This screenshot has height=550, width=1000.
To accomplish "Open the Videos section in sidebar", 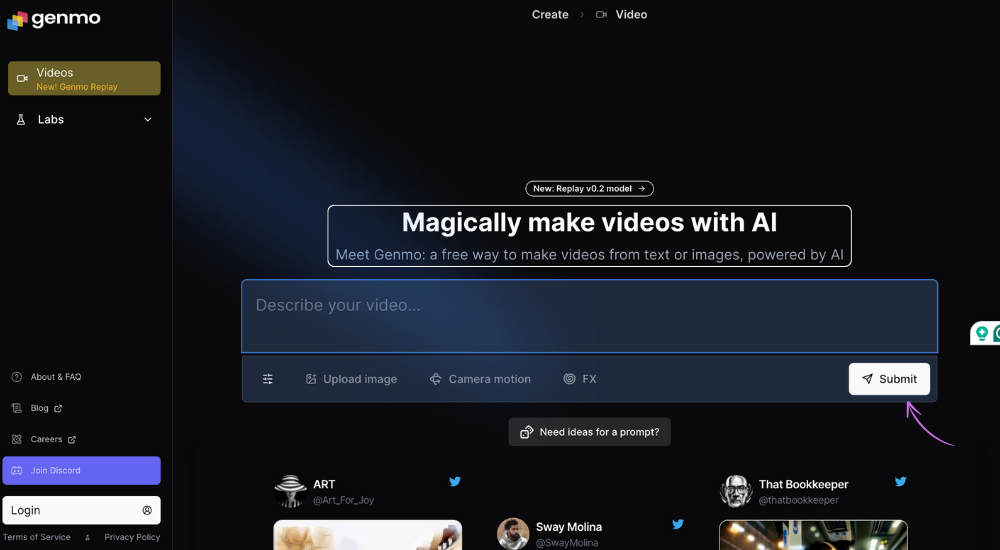I will pos(84,78).
